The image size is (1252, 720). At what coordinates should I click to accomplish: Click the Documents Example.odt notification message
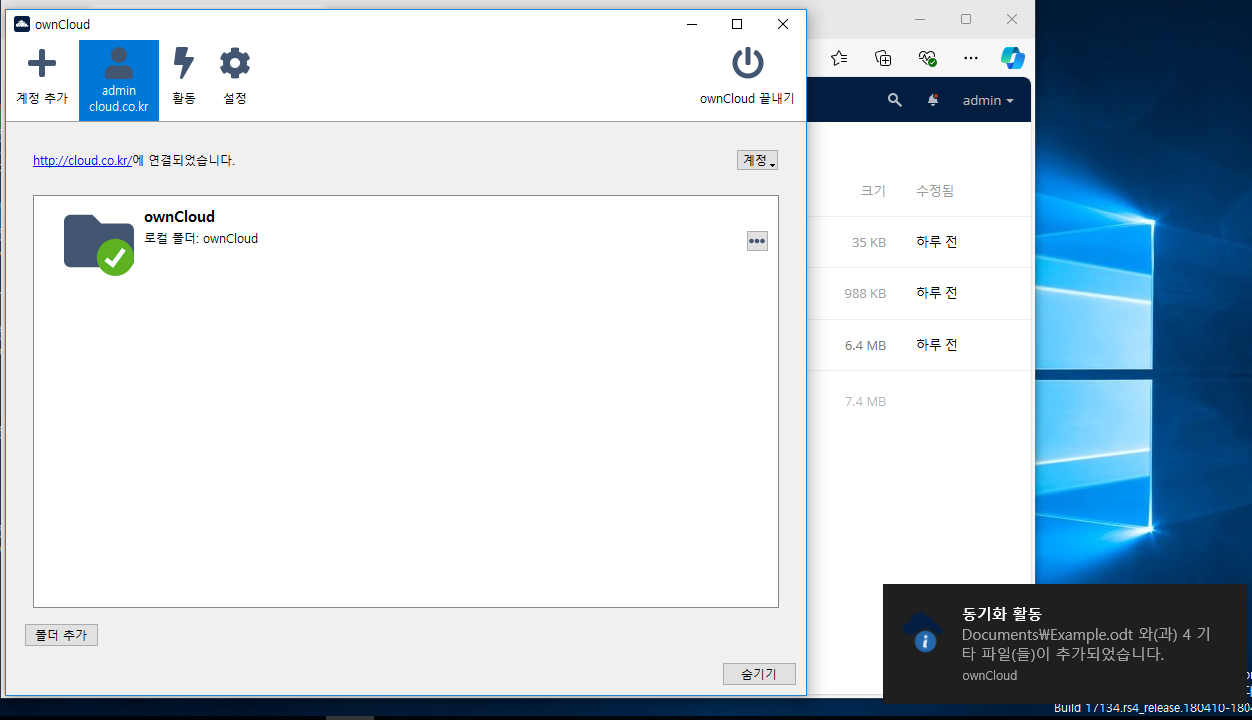click(1086, 645)
